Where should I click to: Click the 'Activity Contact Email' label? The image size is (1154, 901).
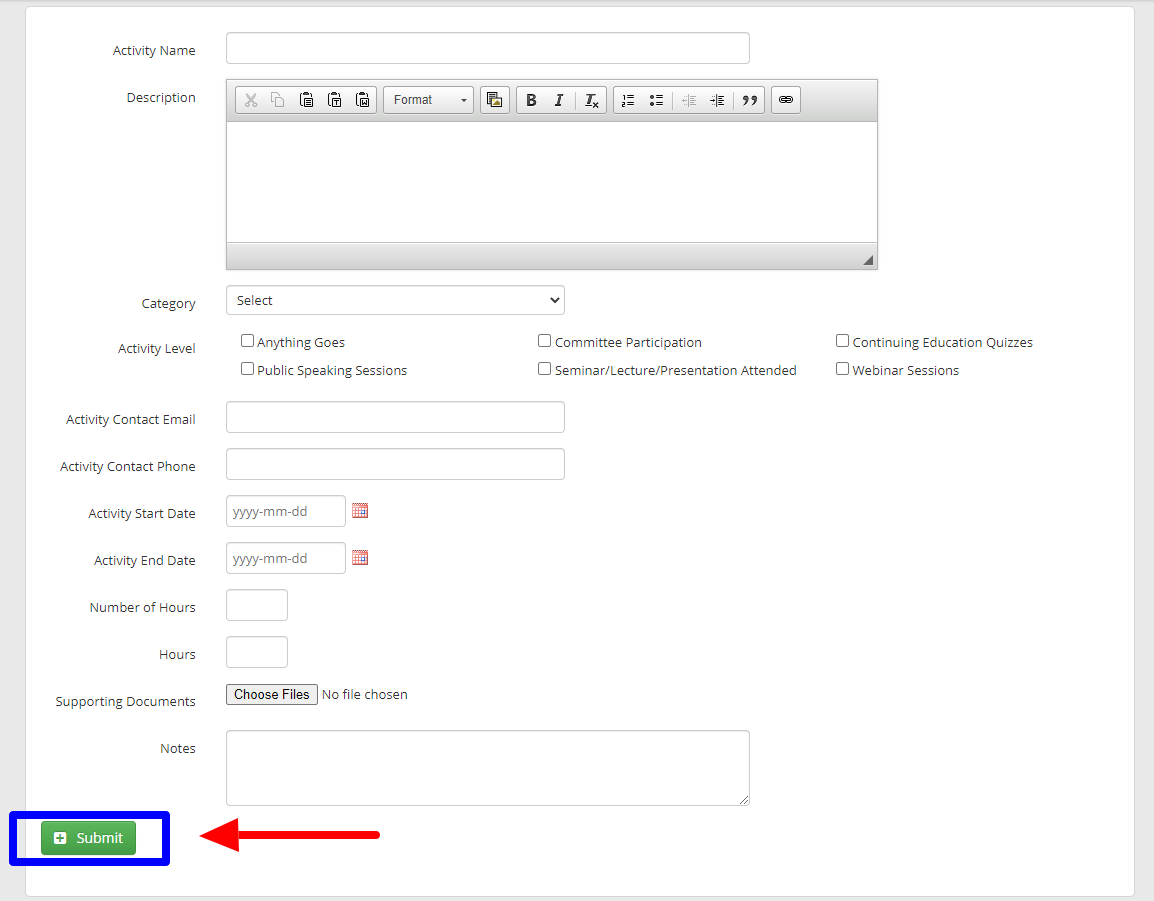(x=131, y=419)
